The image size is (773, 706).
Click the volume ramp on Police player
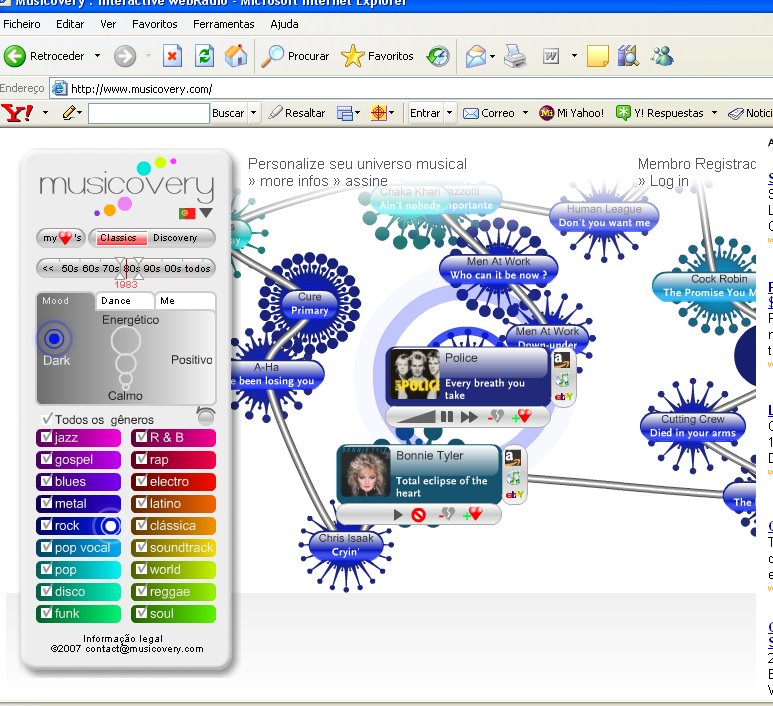coord(416,417)
